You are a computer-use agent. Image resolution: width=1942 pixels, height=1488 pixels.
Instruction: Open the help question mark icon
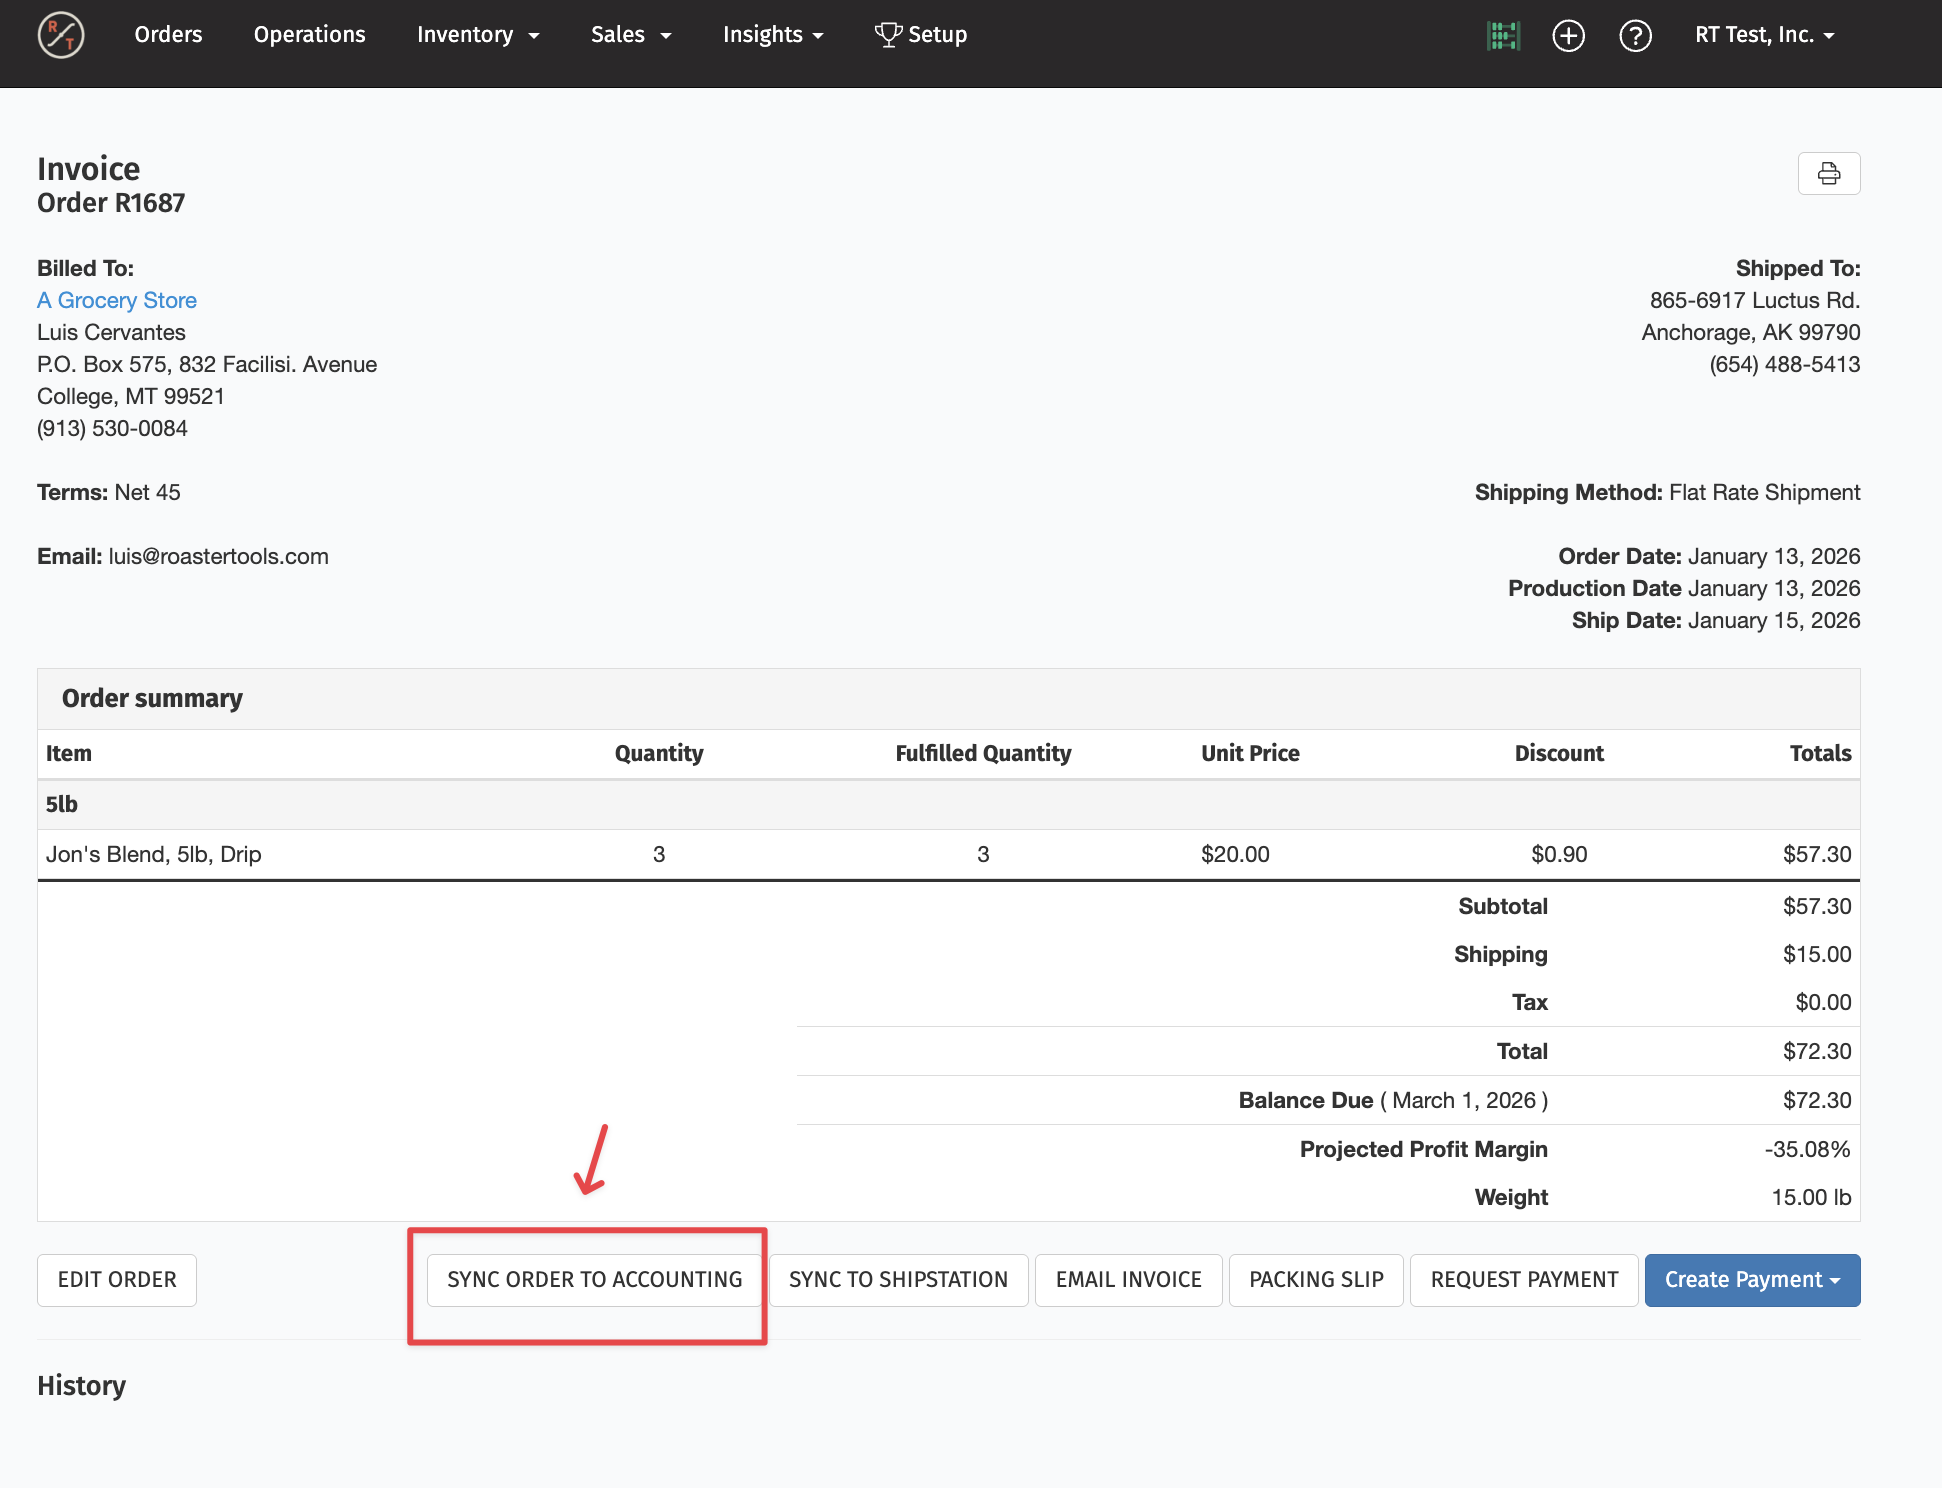coord(1635,36)
